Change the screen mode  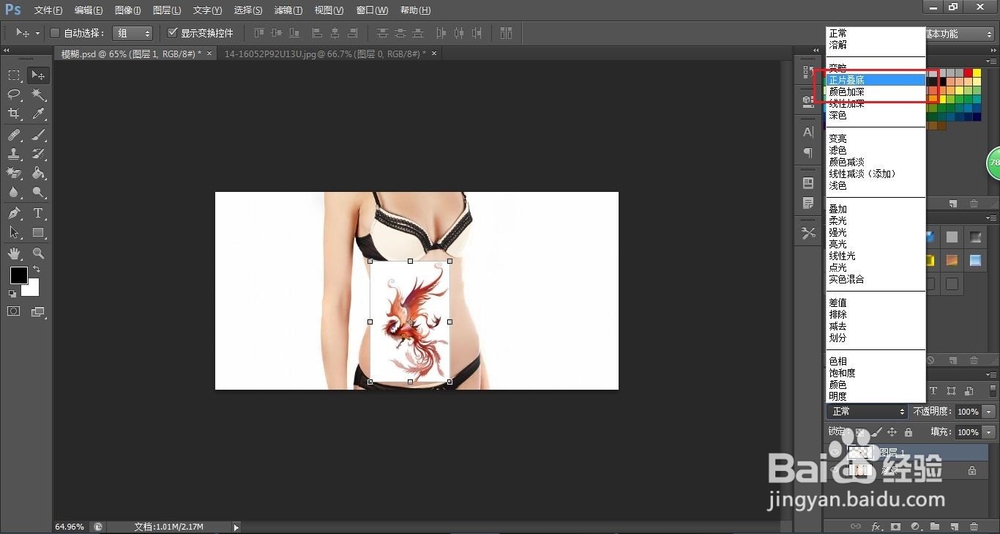38,311
